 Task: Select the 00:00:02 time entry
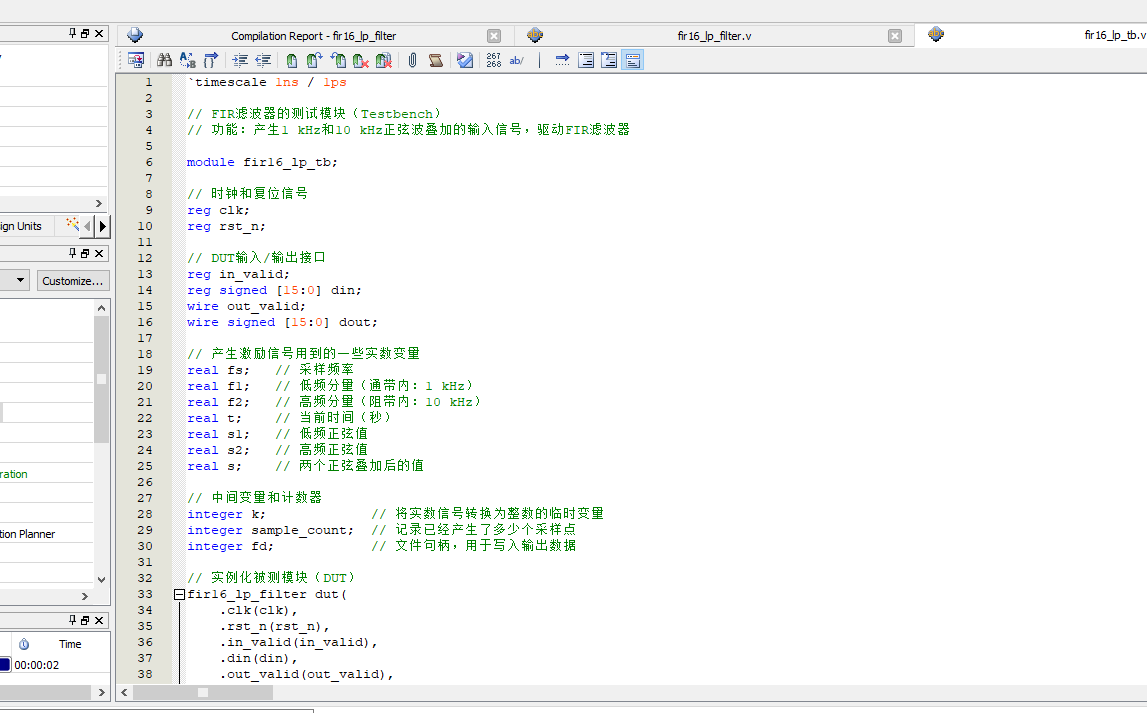[x=37, y=665]
